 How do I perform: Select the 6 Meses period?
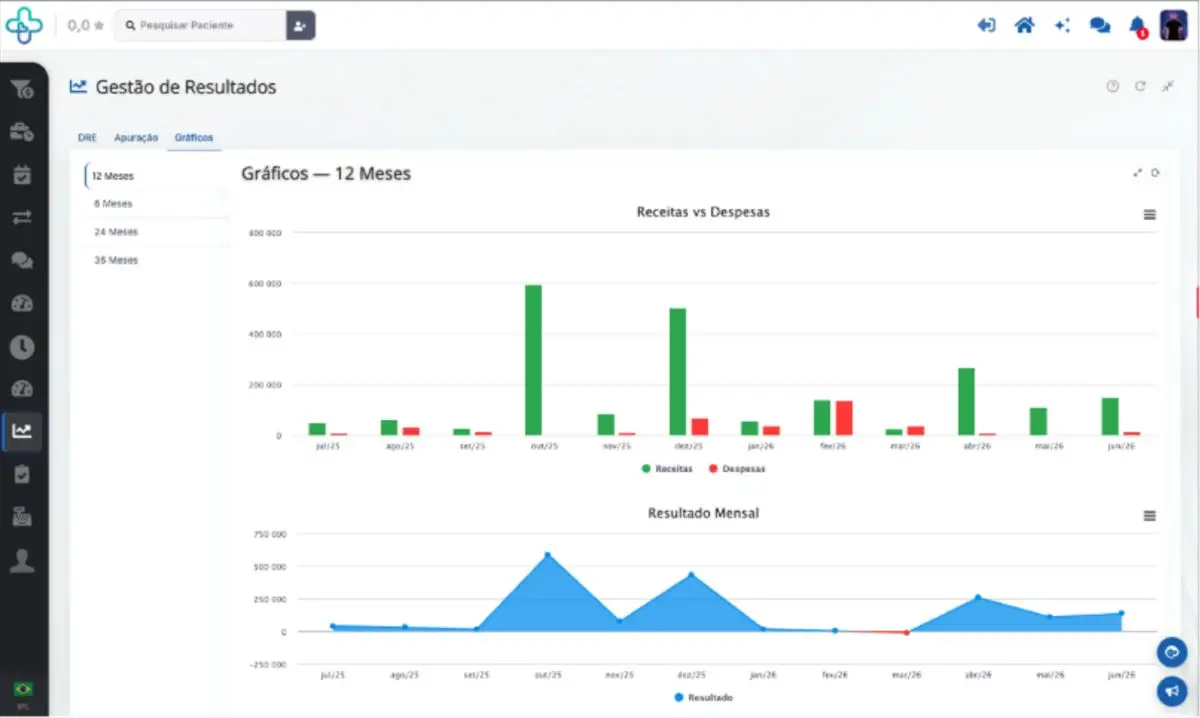(x=112, y=203)
